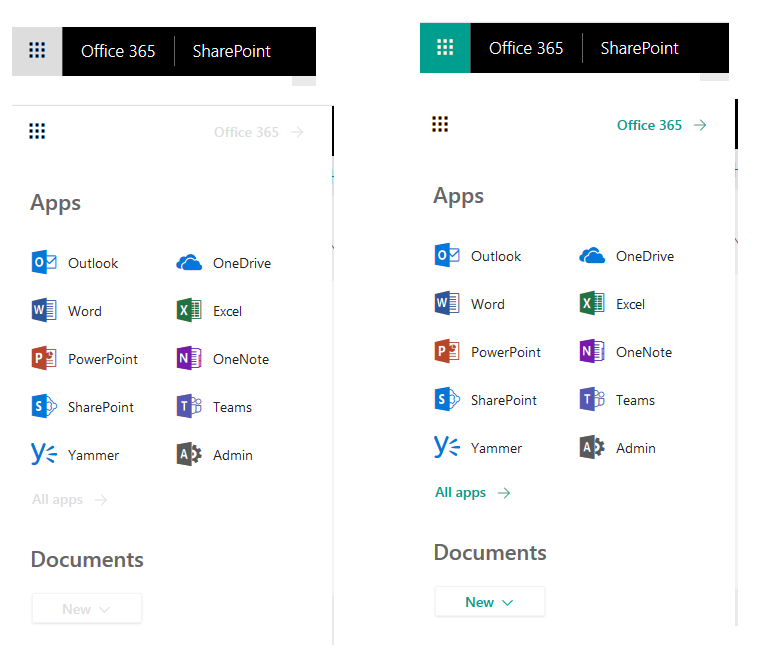Click arrow beside faded Office 365 link
763x647 pixels.
point(297,132)
